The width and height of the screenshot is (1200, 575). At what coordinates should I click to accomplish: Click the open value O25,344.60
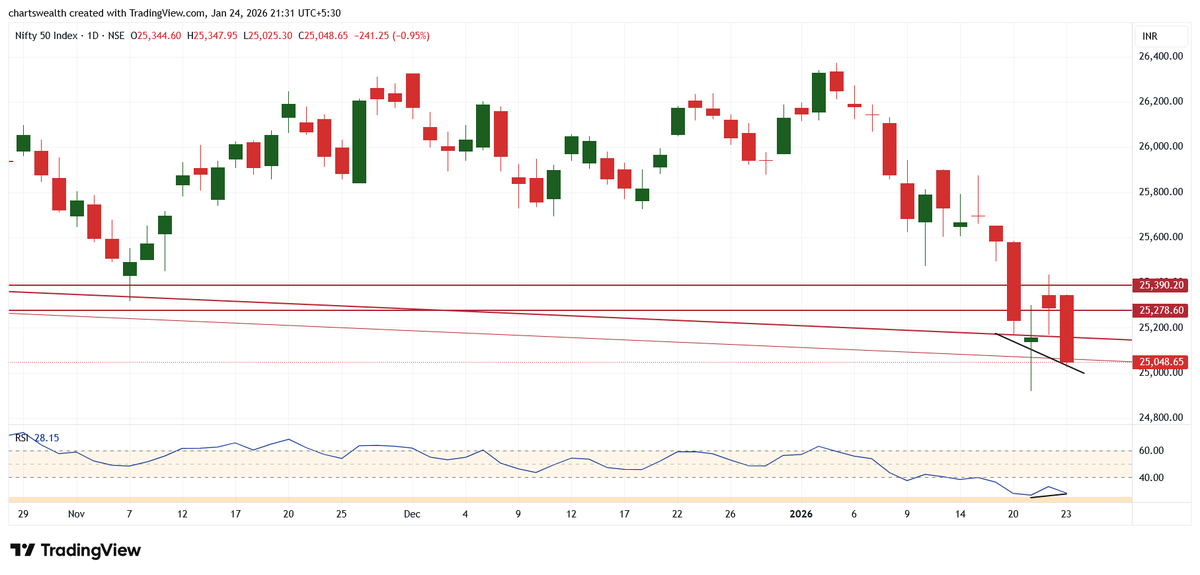(x=156, y=35)
